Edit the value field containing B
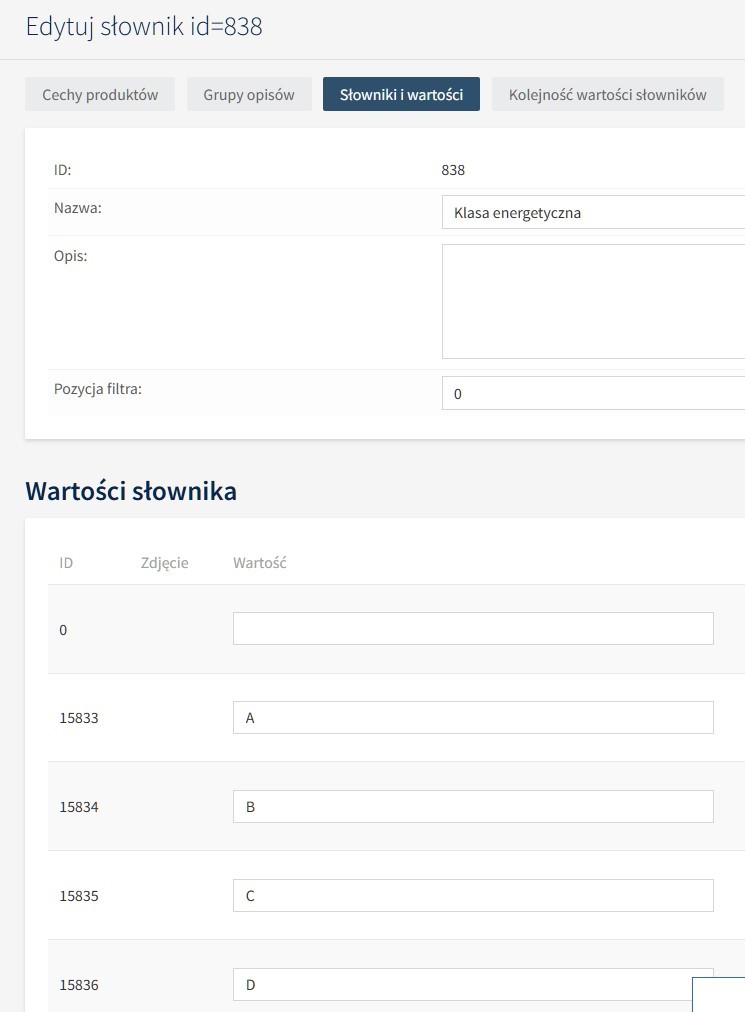The height and width of the screenshot is (1012, 745). (x=473, y=807)
